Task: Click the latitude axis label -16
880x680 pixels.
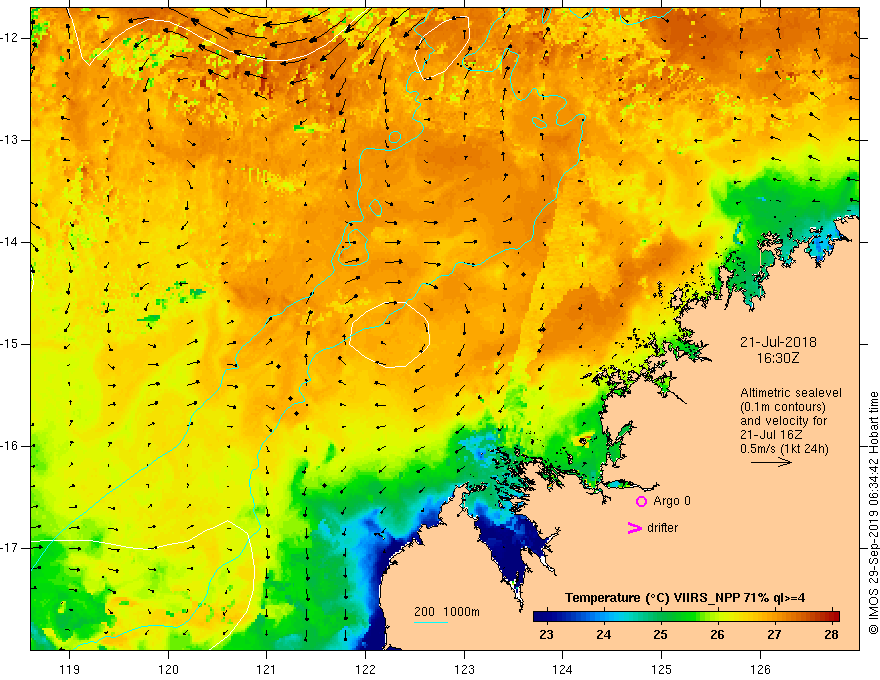Action: (x=11, y=446)
